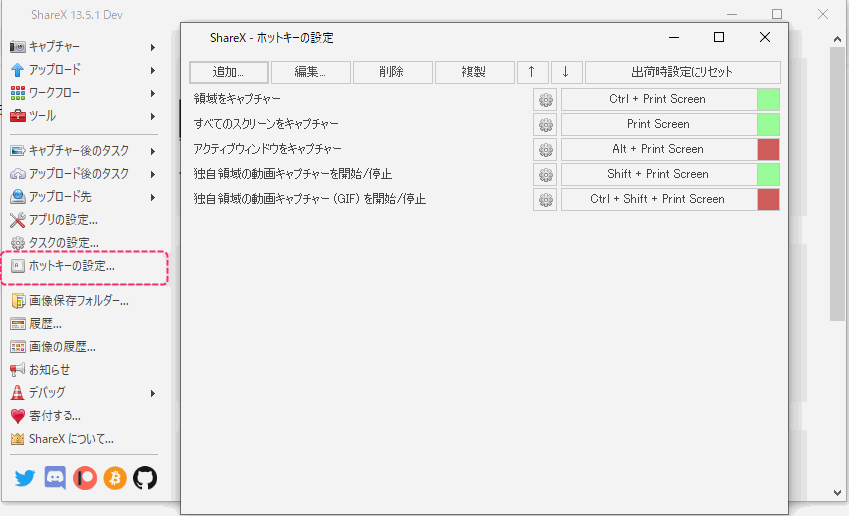Select the ホットキーの設定... menu entry

click(71, 266)
